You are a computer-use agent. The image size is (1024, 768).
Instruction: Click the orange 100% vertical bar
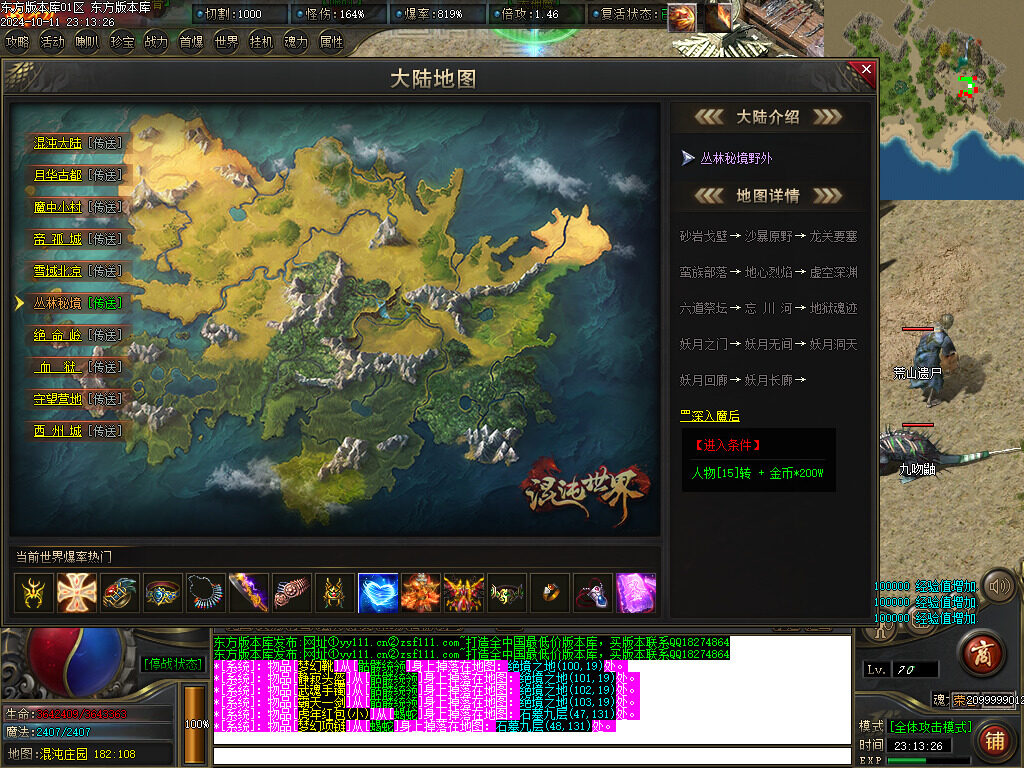195,724
